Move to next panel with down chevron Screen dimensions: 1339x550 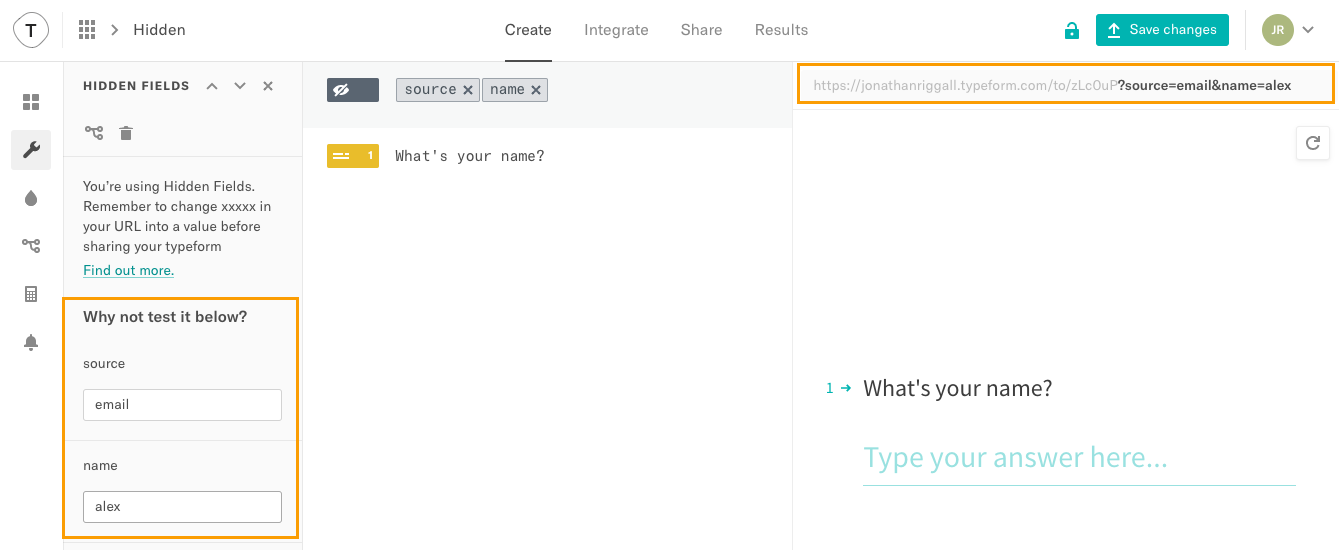240,86
